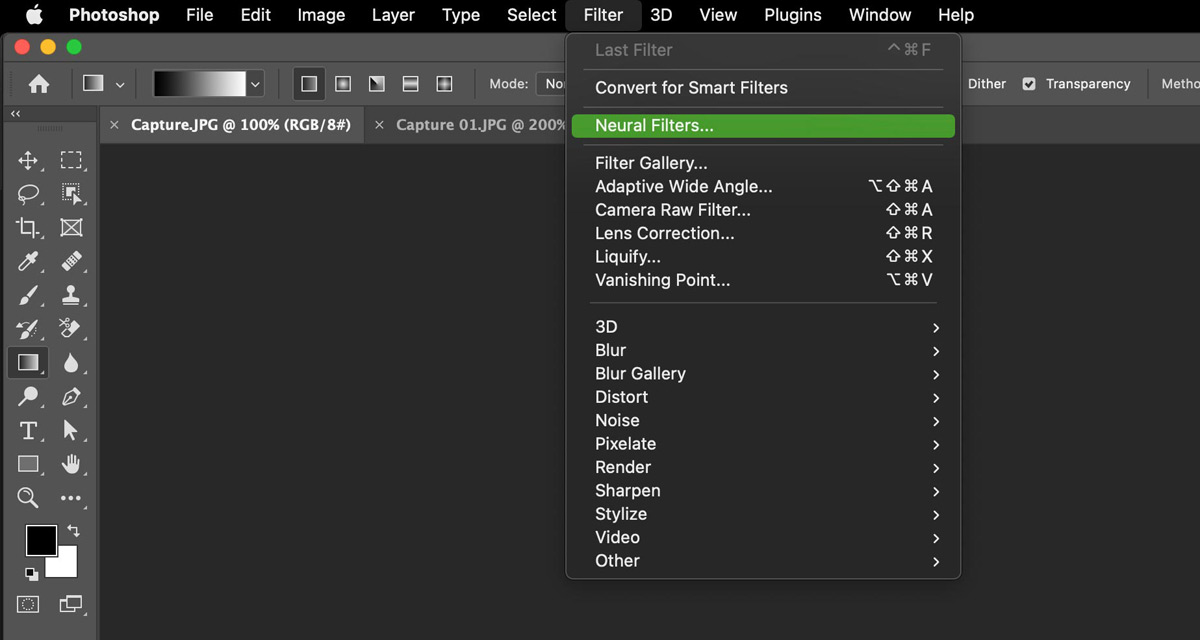Select the Path Selection tool

click(71, 431)
